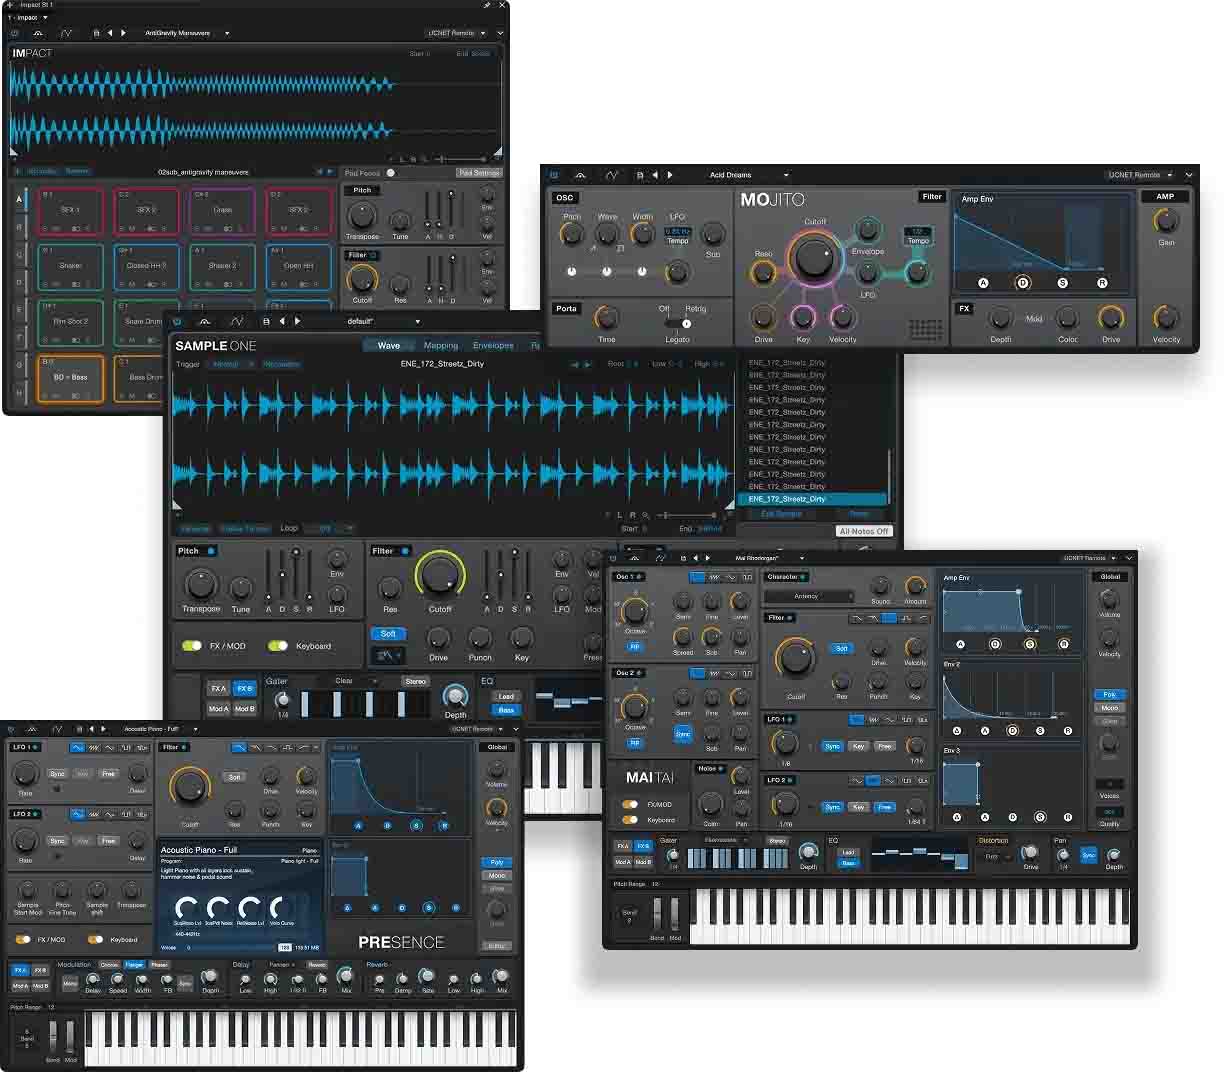Select highlighted ENE_172_Streetz_Dirty row in sample list
The image size is (1228, 1072).
tap(812, 498)
